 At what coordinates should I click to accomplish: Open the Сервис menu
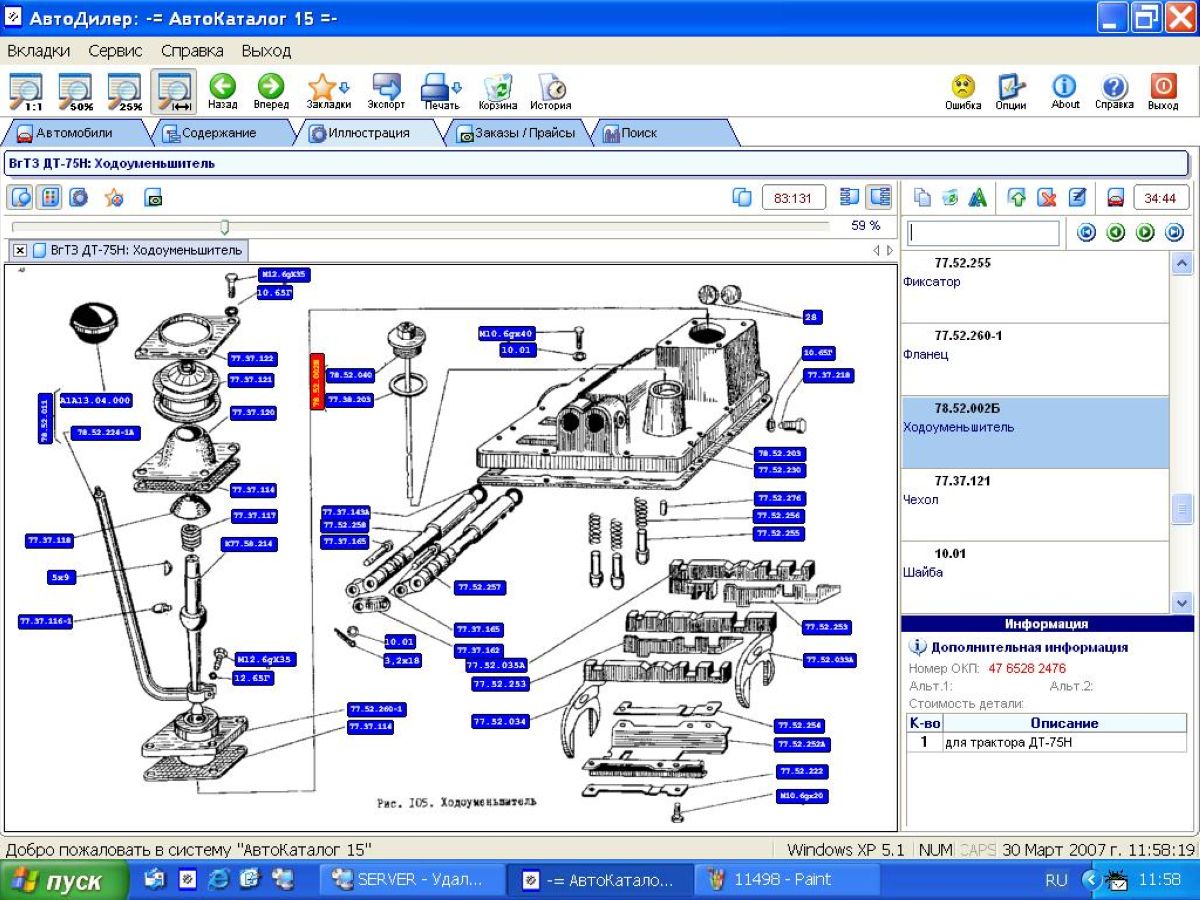tap(115, 50)
